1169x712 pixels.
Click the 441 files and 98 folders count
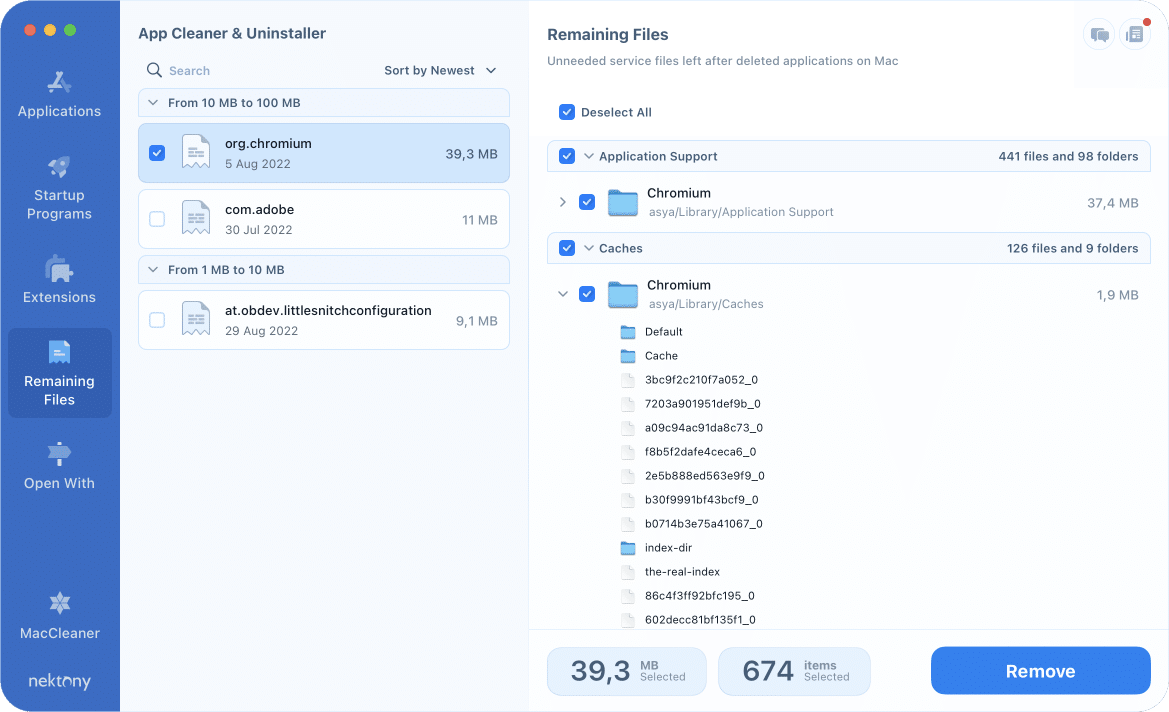click(1068, 157)
